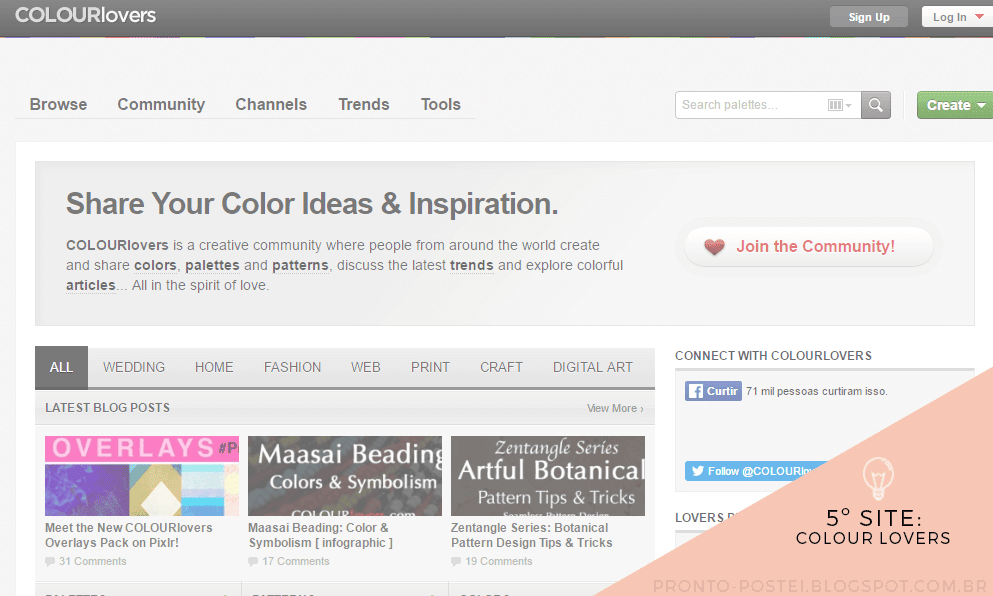
Task: Click the patterns link in description
Action: (x=300, y=265)
